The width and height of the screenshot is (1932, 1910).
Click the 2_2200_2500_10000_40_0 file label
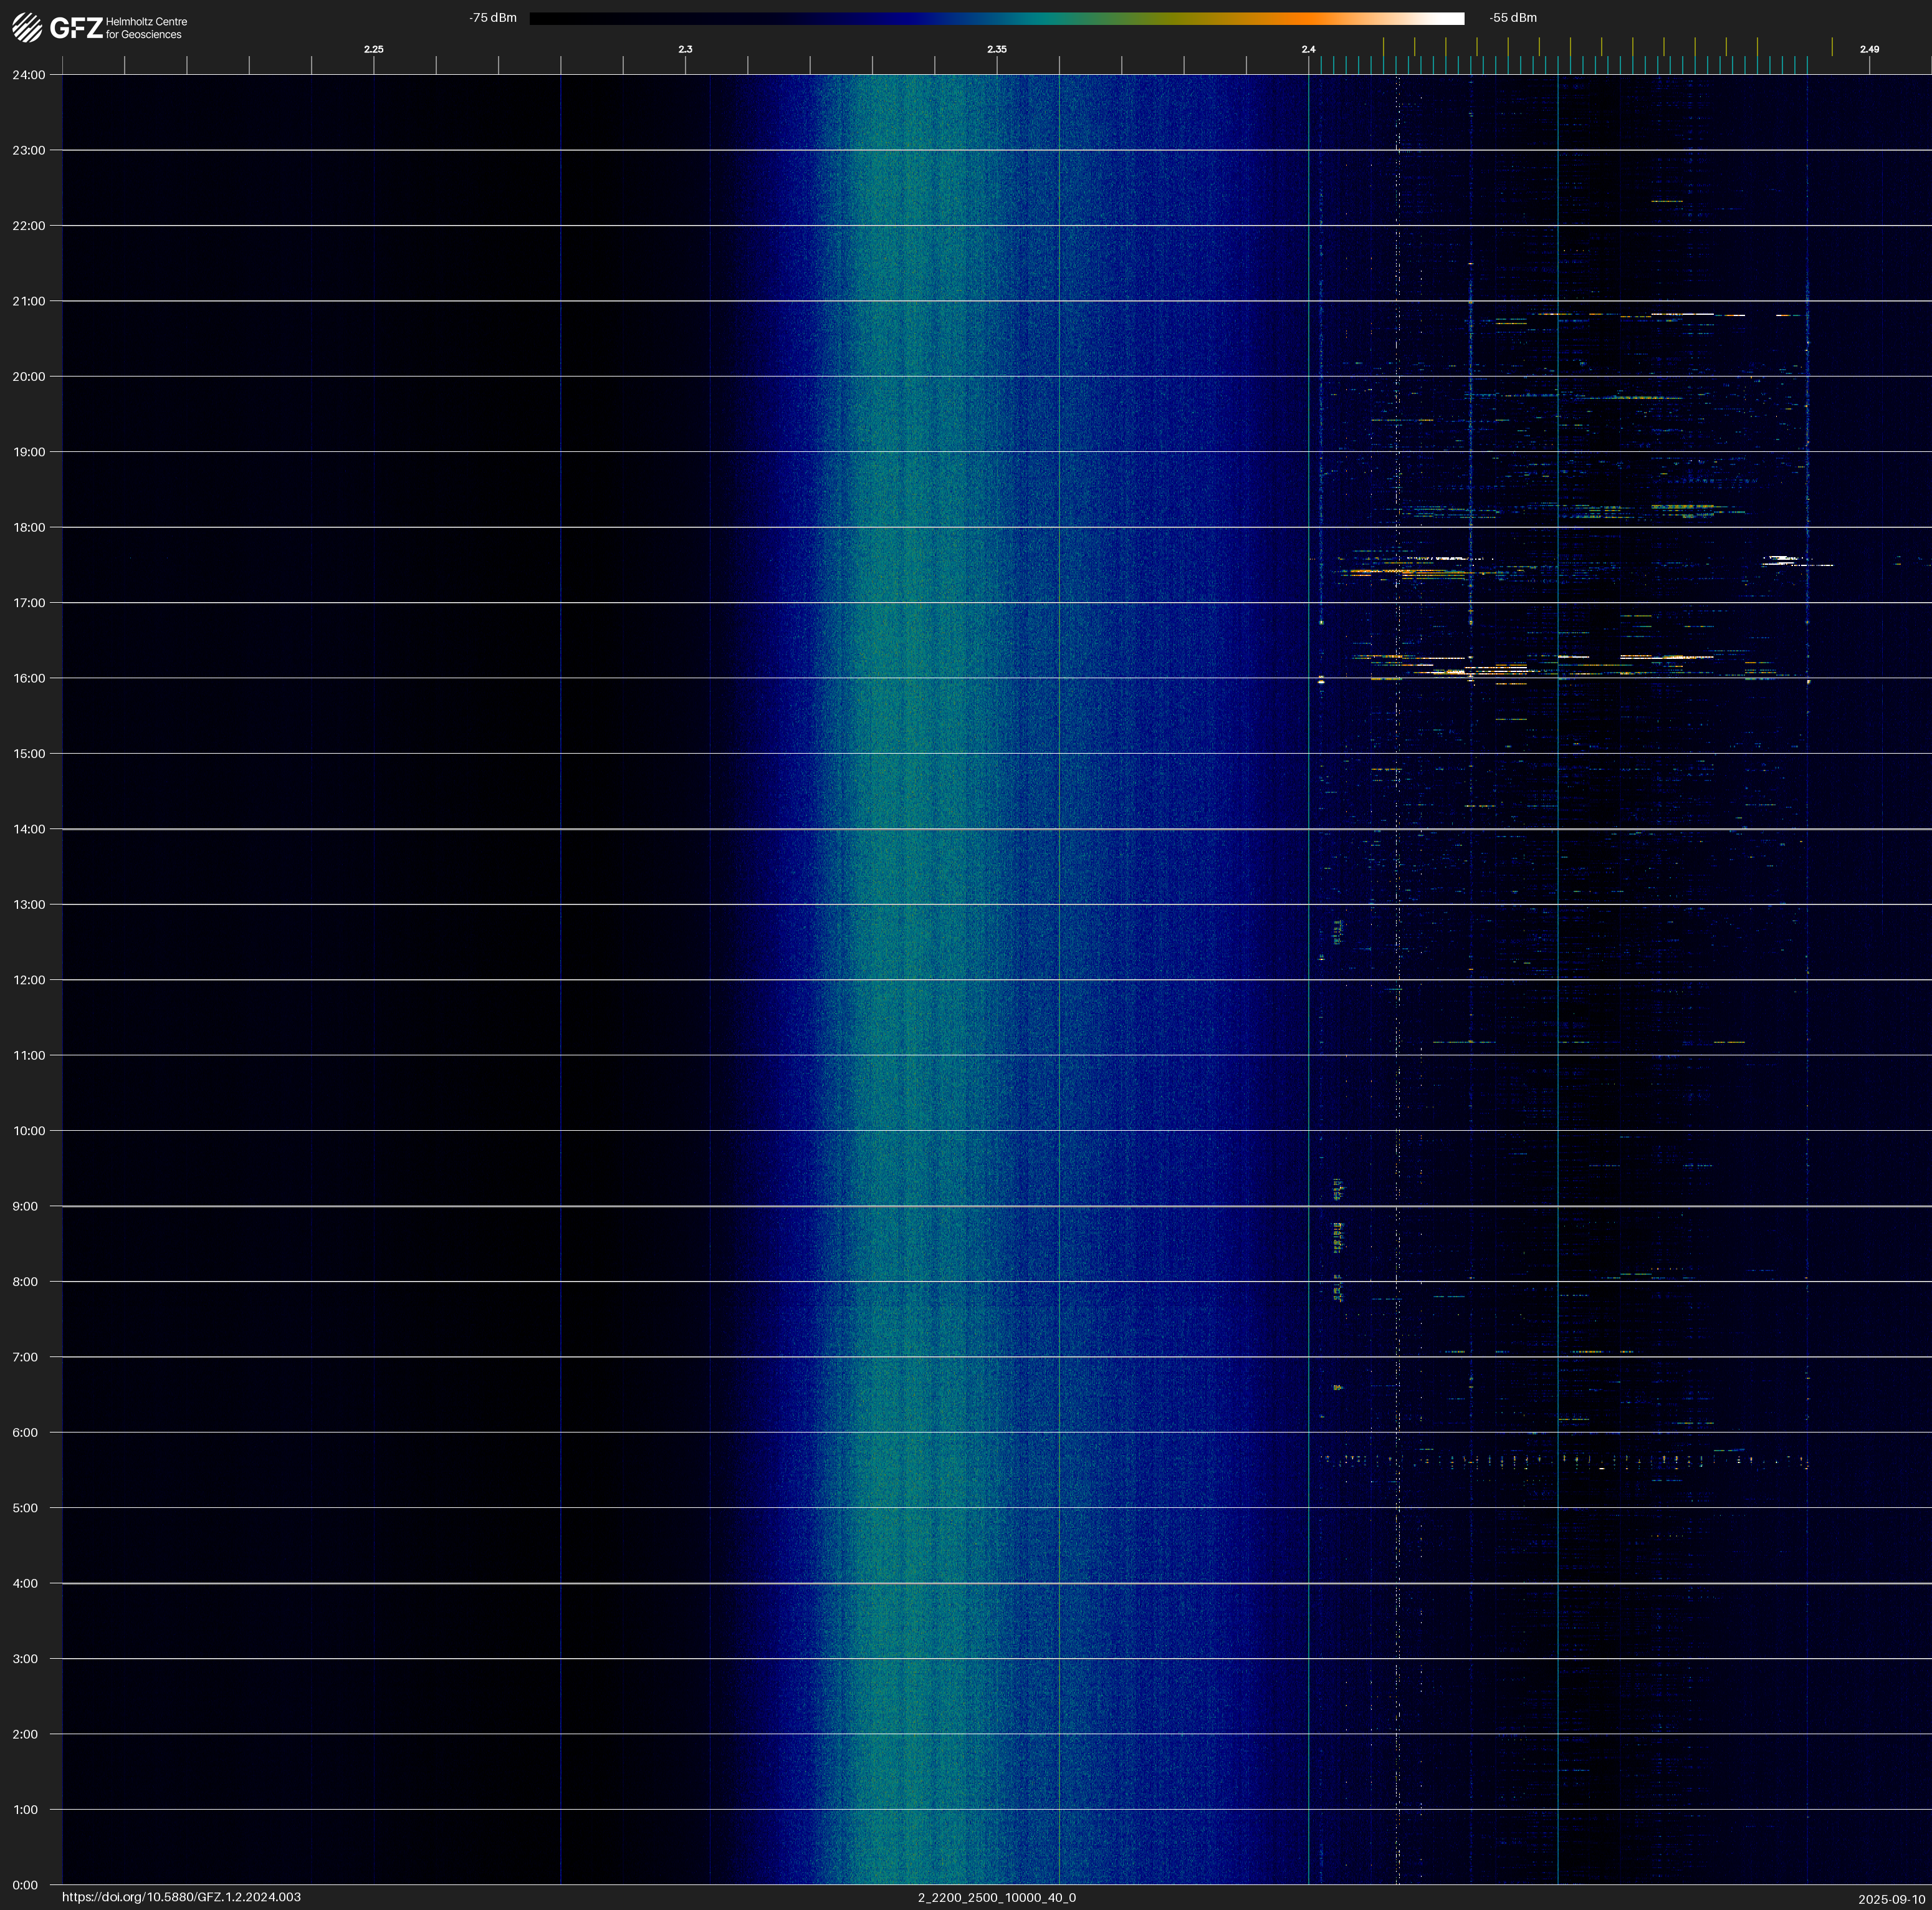[x=996, y=1897]
